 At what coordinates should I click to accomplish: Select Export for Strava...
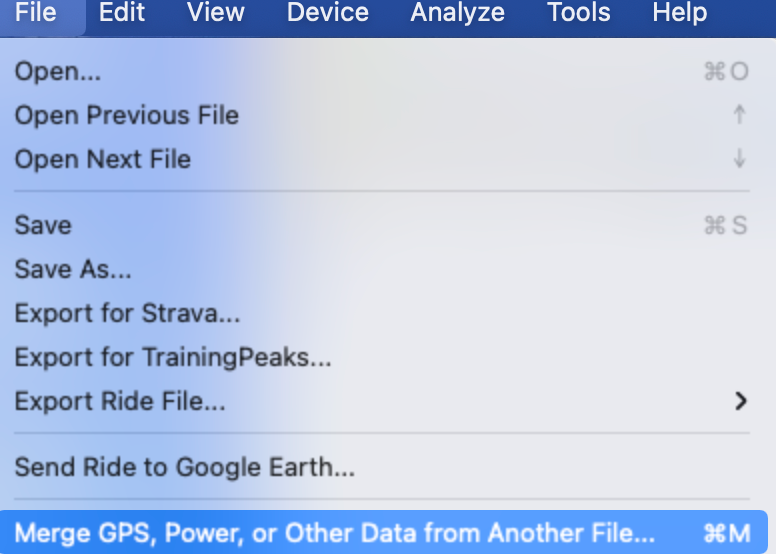tap(127, 313)
